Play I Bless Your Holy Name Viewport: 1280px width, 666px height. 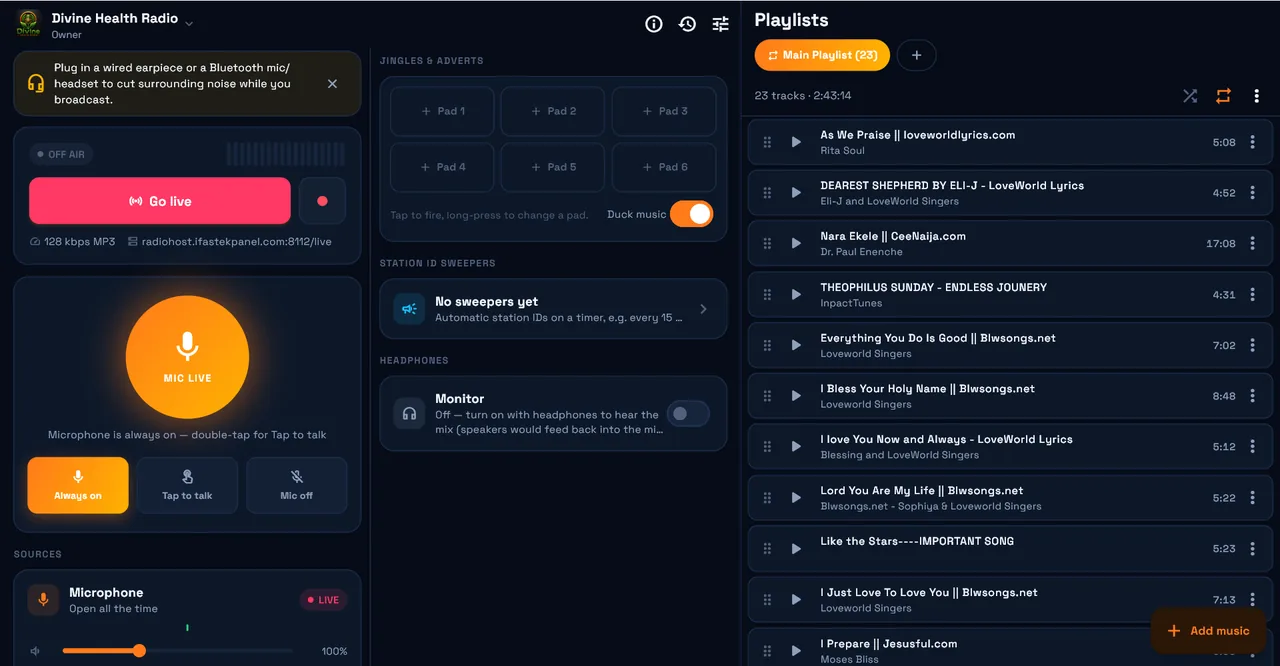(x=796, y=396)
